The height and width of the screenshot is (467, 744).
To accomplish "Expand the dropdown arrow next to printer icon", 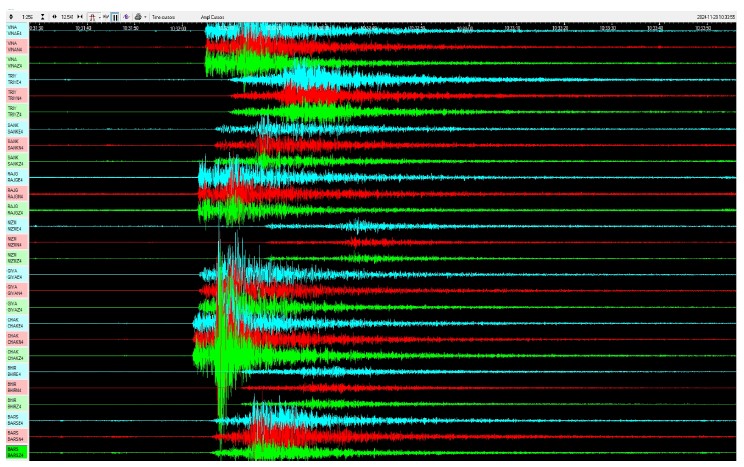I will pos(145,17).
